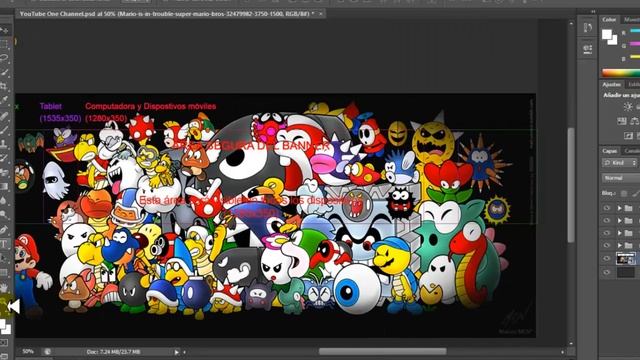The image size is (640, 360).
Task: Open the collapsed Properties panel icon
Action: (587, 49)
